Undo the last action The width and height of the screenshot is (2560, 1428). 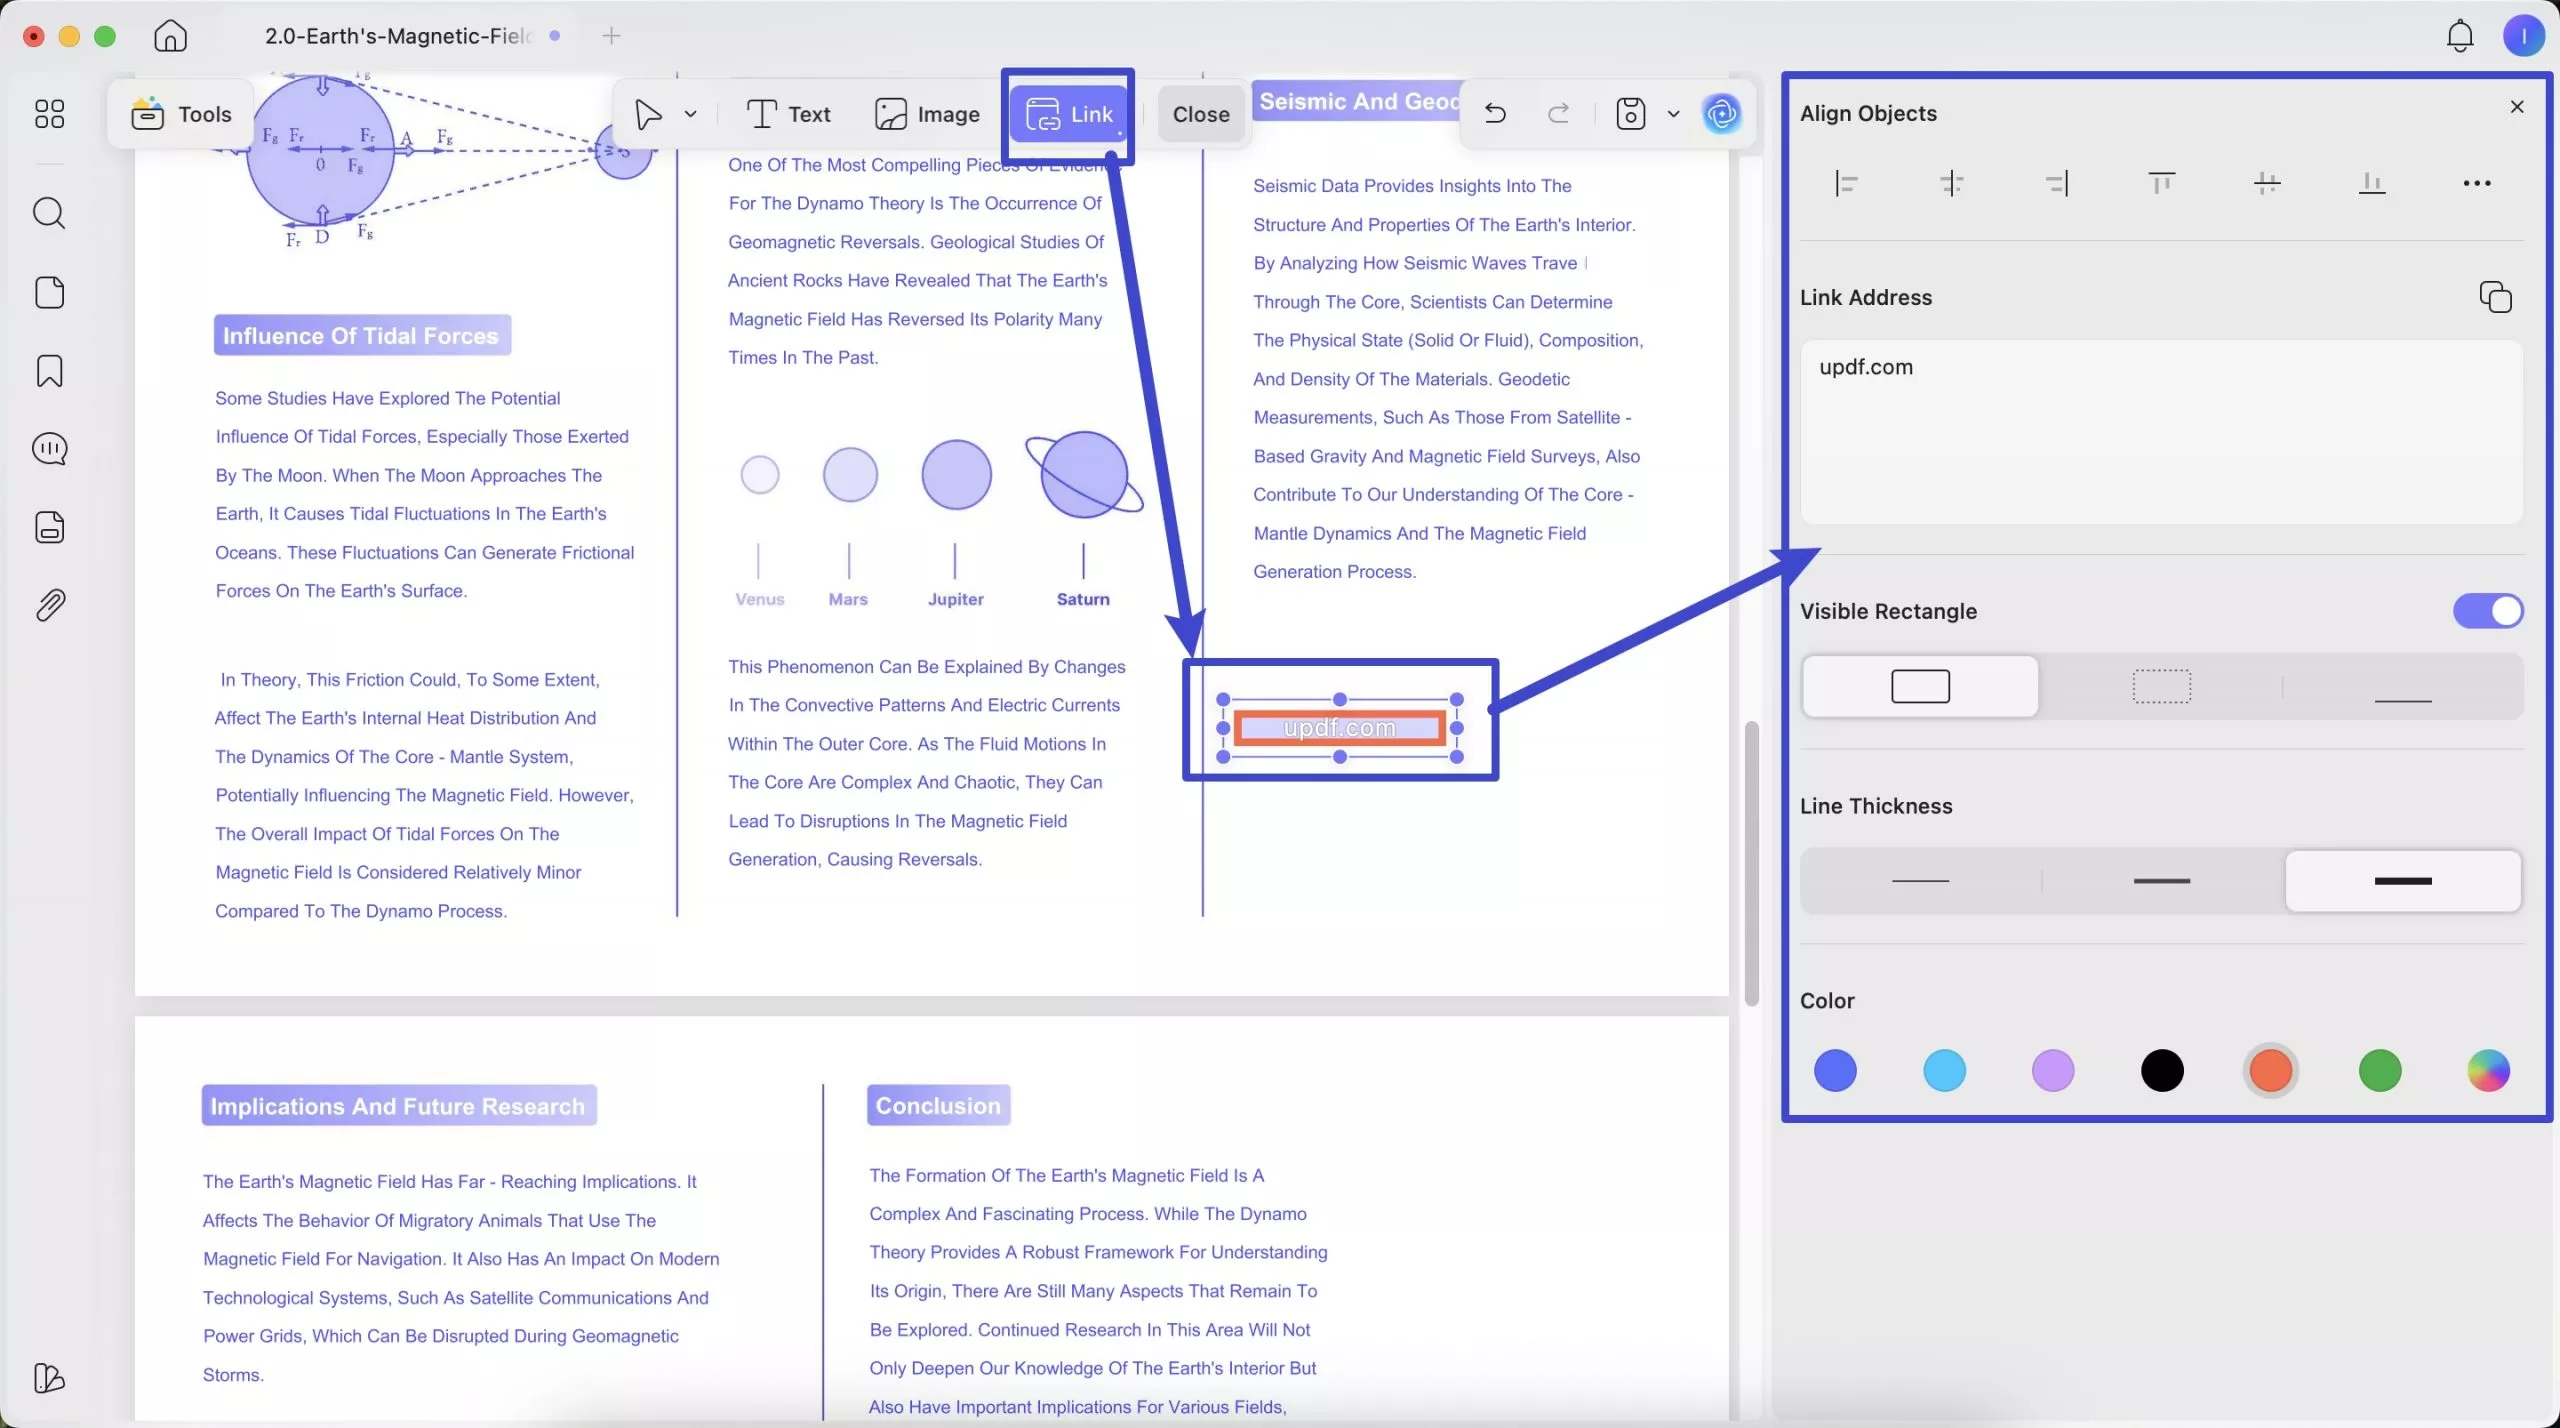tap(1494, 113)
